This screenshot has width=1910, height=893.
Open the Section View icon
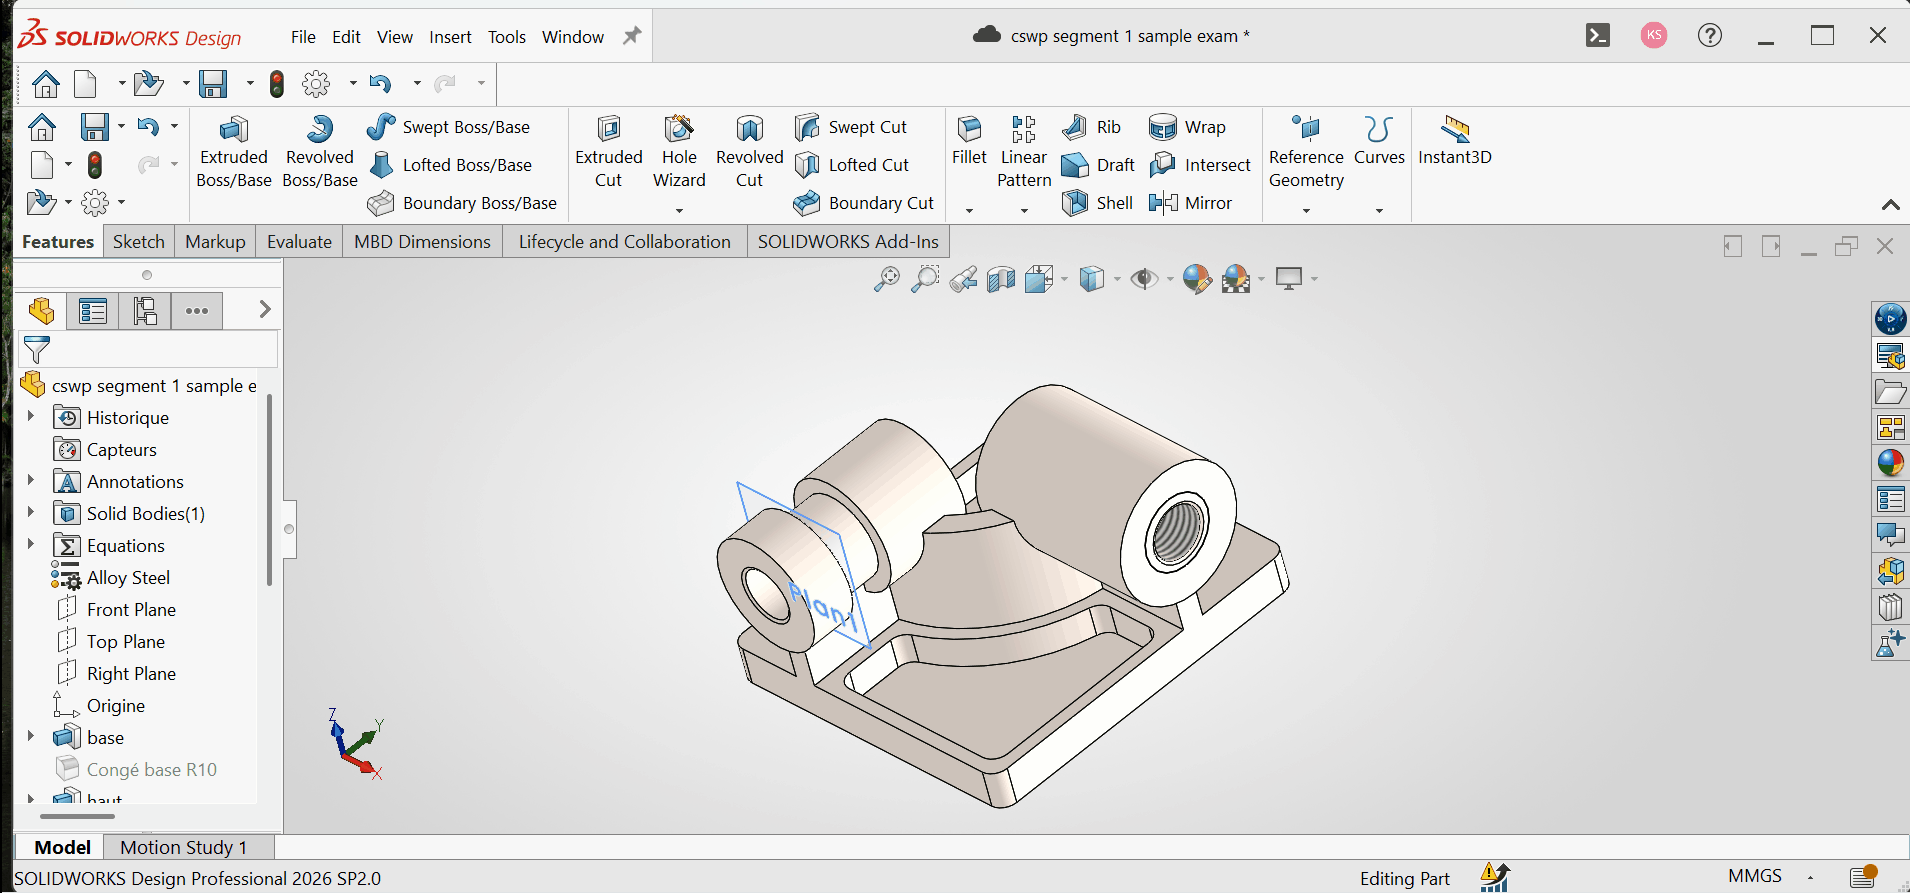[x=1001, y=279]
